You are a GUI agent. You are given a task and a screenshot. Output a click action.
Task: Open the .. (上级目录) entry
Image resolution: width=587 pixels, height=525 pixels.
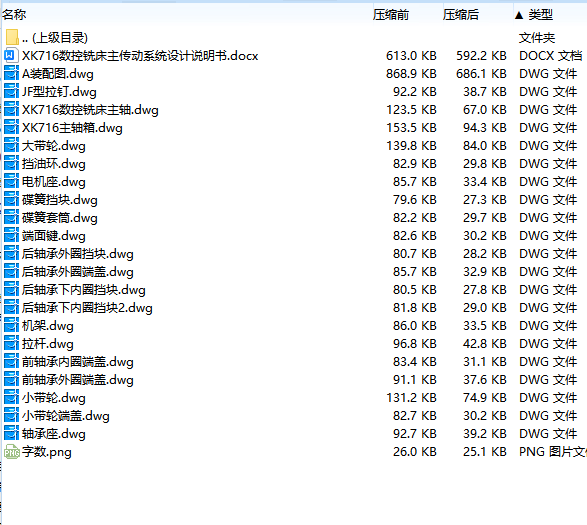(55, 37)
